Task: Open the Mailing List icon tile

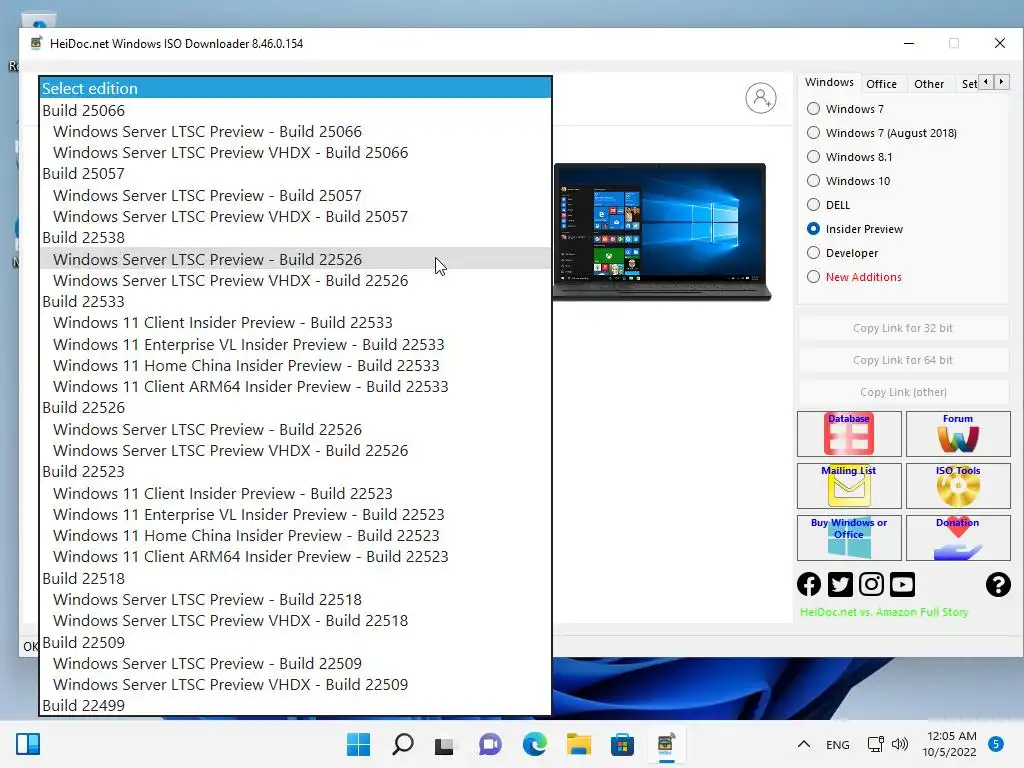Action: tap(849, 486)
